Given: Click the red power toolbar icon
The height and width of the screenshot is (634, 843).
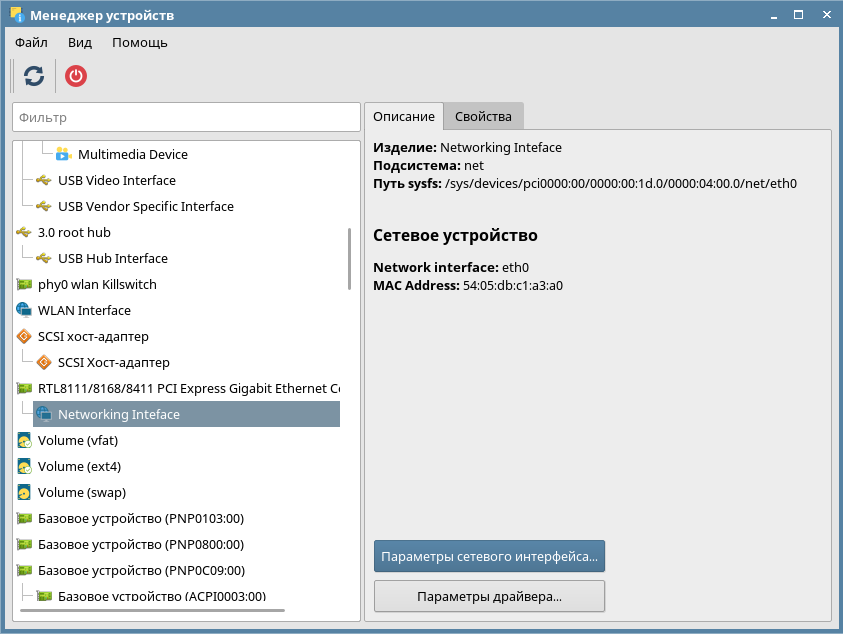Looking at the screenshot, I should click(x=76, y=76).
